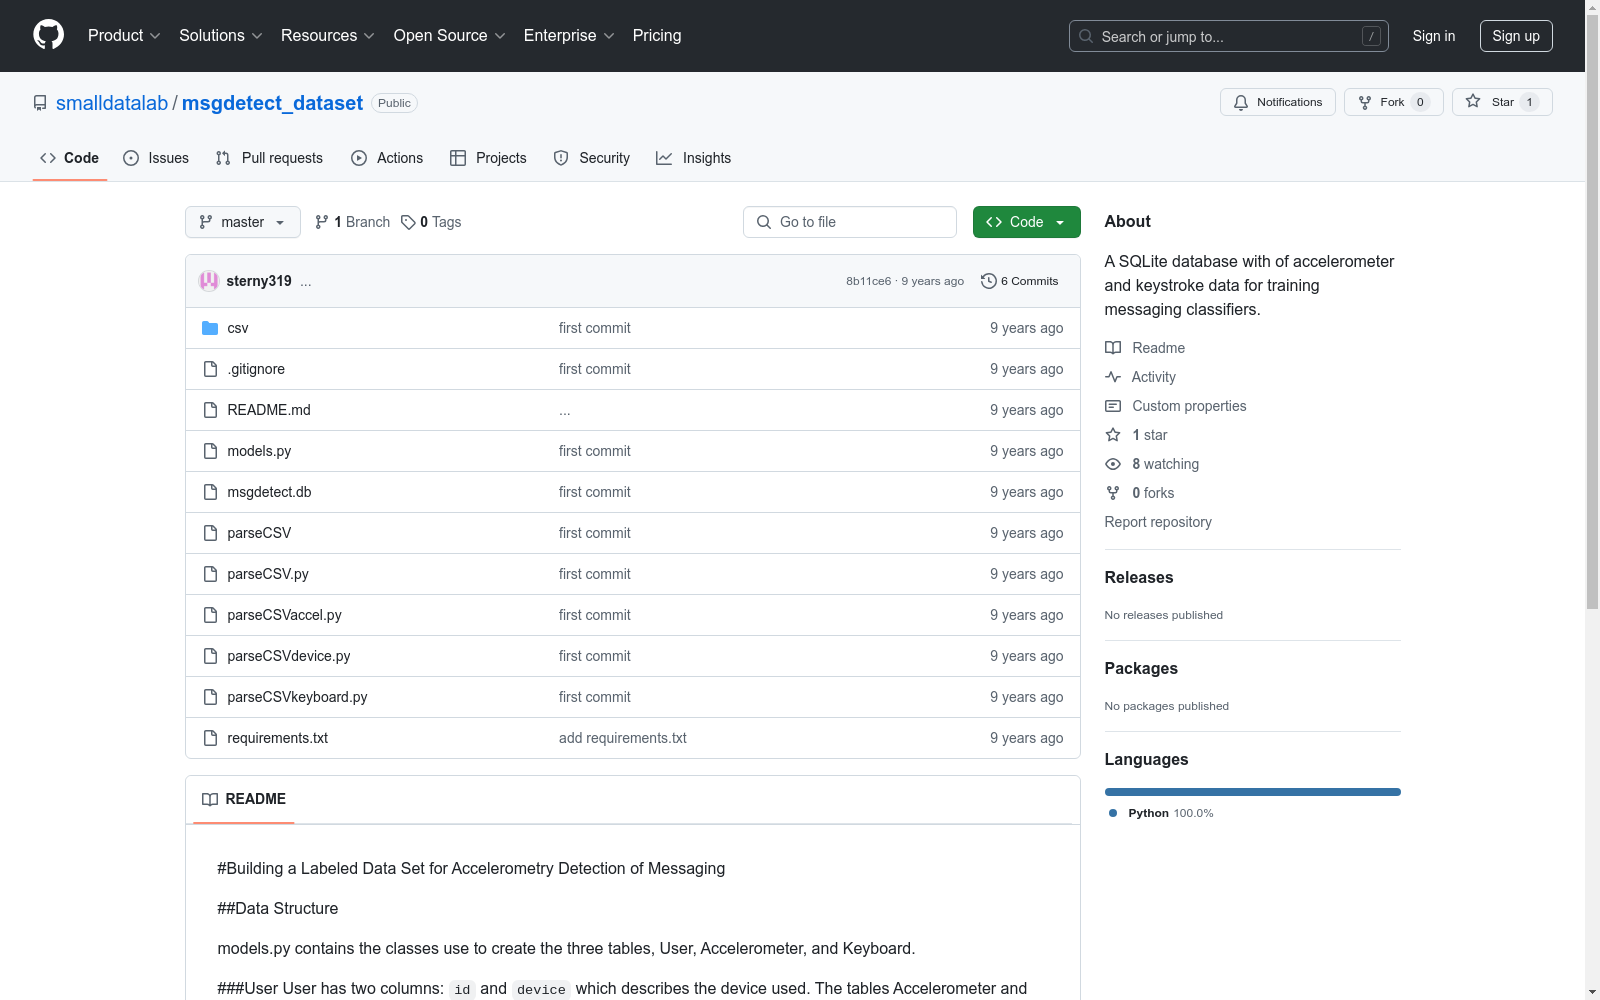Image resolution: width=1600 pixels, height=1000 pixels.
Task: Click the Go to file input
Action: tap(850, 222)
